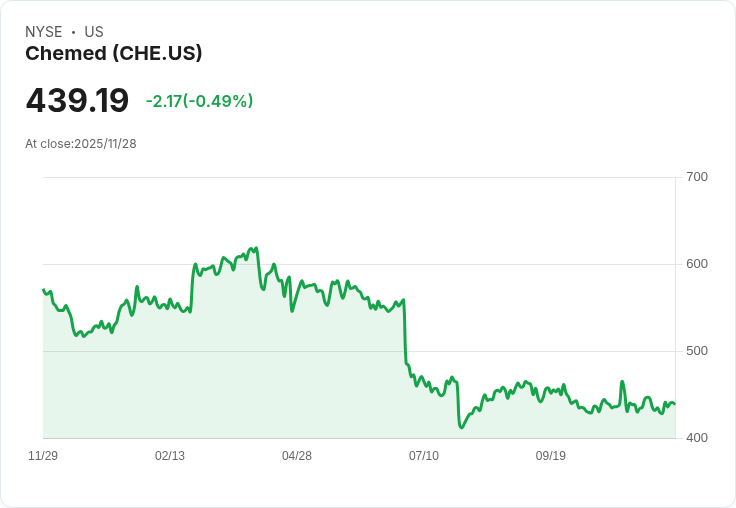Click the steep vertical drop in the line
This screenshot has height=508, width=736.
404,330
